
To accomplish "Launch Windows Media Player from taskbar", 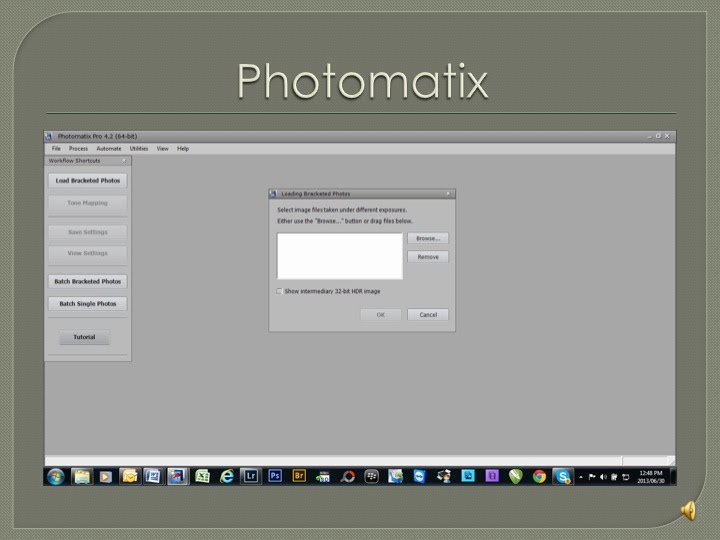I will point(106,477).
